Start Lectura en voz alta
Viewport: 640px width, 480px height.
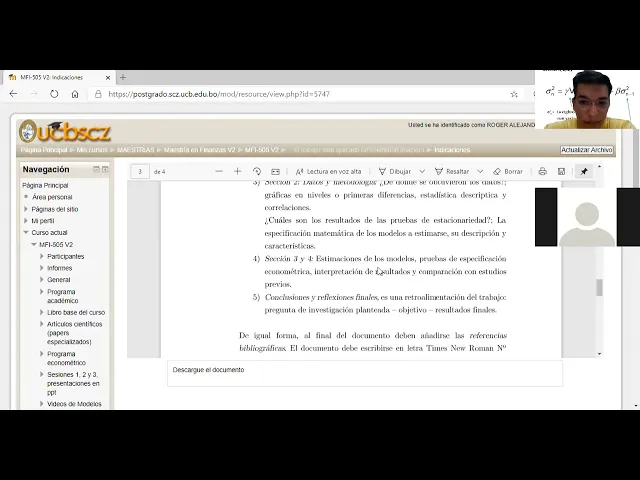tap(329, 171)
